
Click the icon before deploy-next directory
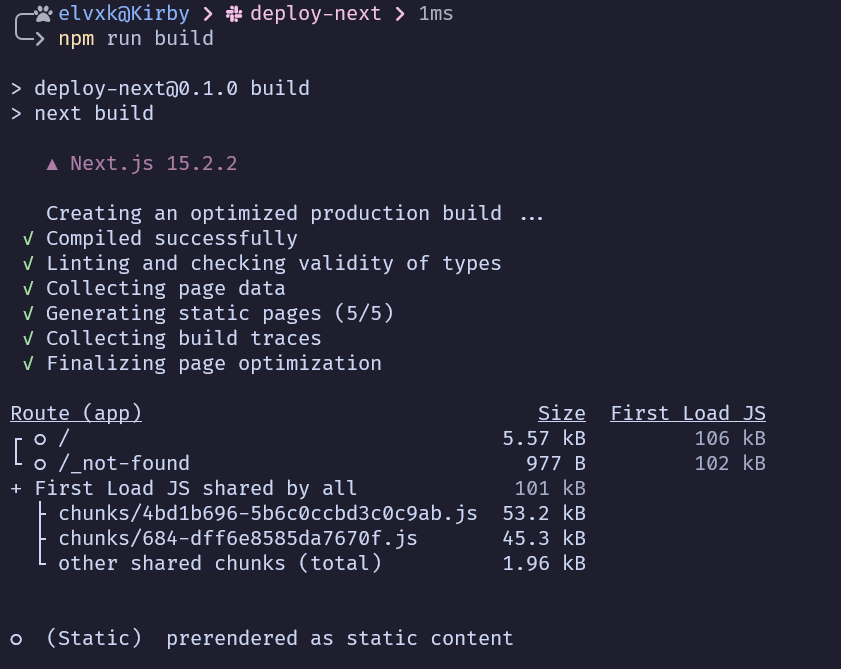[x=234, y=14]
